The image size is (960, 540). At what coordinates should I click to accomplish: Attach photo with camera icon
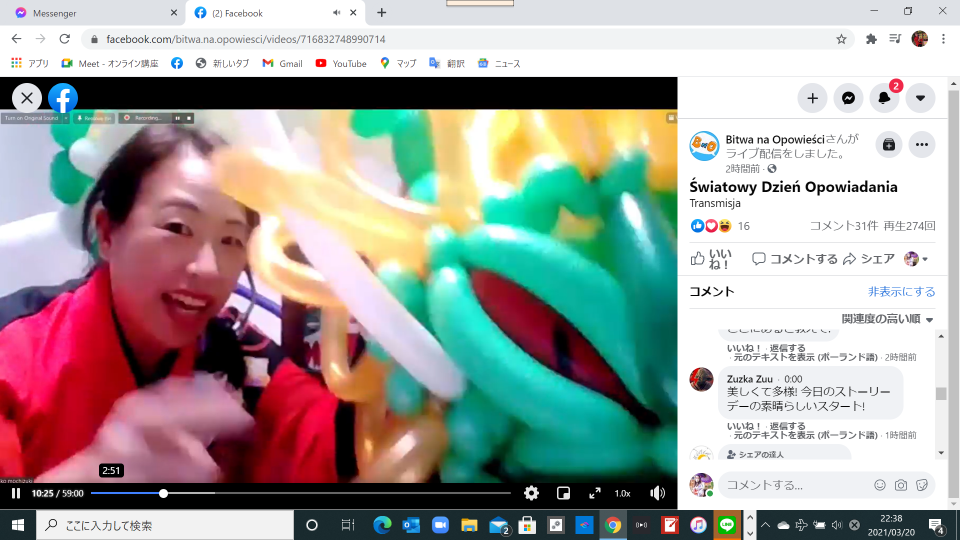coord(901,485)
